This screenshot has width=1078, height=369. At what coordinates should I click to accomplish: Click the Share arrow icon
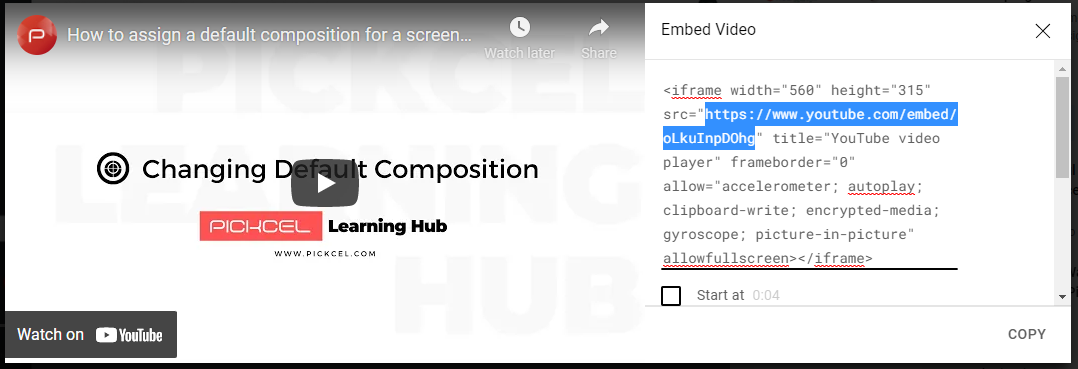coord(599,27)
